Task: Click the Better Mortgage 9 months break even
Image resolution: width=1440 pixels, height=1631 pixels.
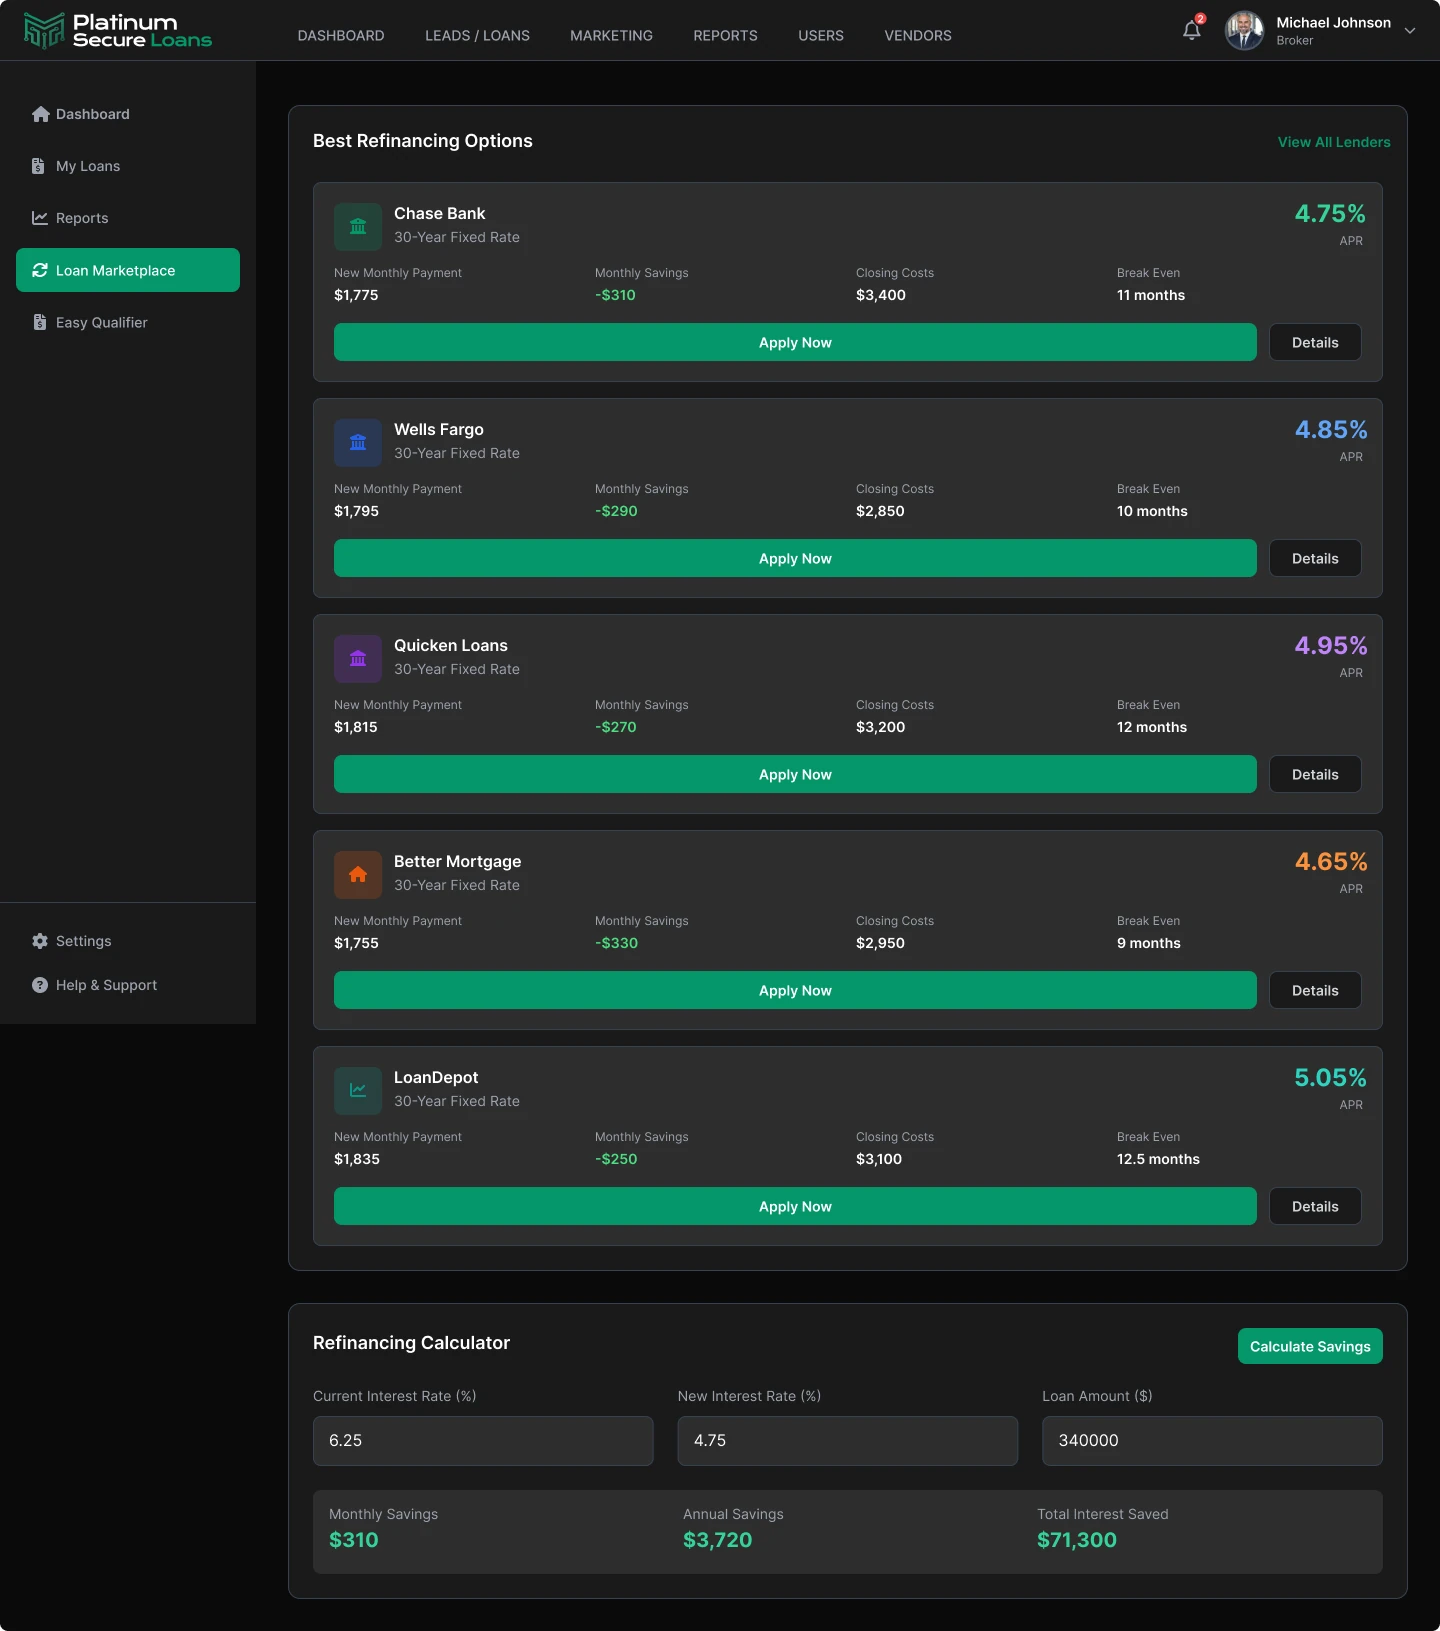Action: (1149, 943)
